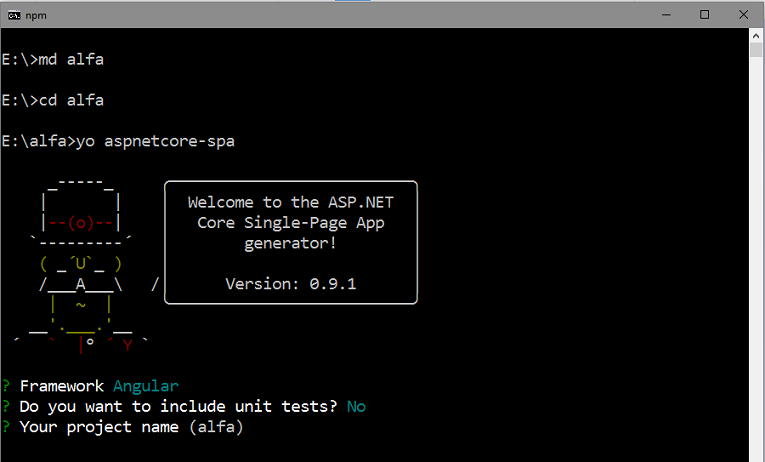Click the 'No' unit tests answer

tap(356, 407)
